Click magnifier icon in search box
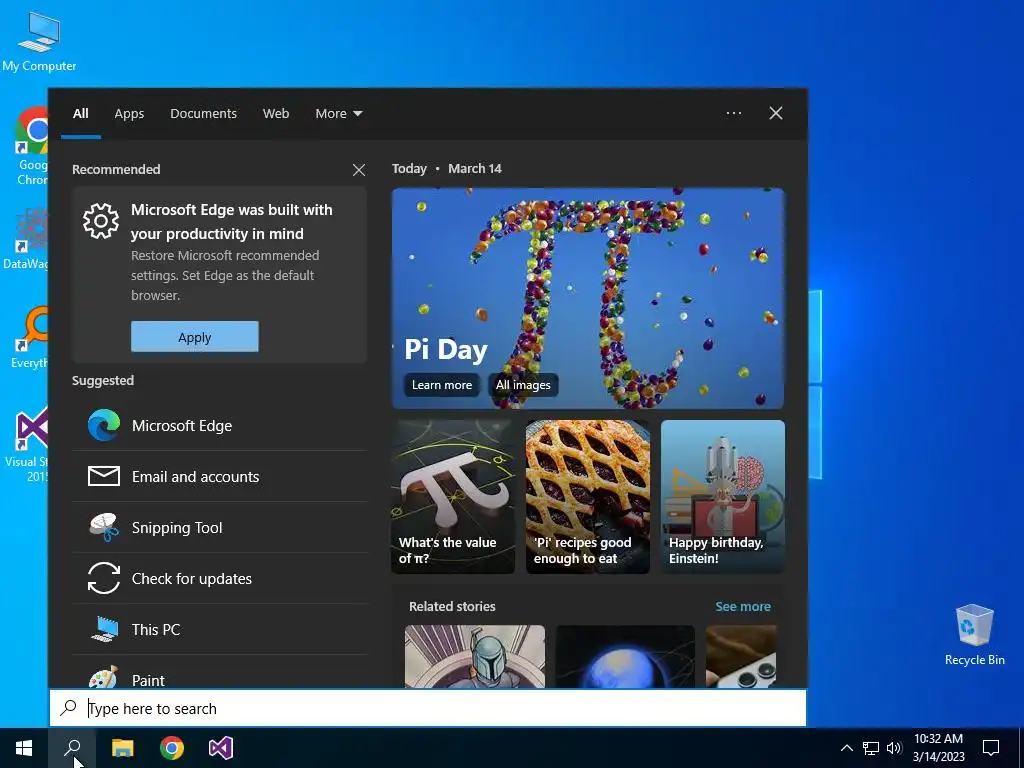Viewport: 1024px width, 768px height. [x=69, y=708]
